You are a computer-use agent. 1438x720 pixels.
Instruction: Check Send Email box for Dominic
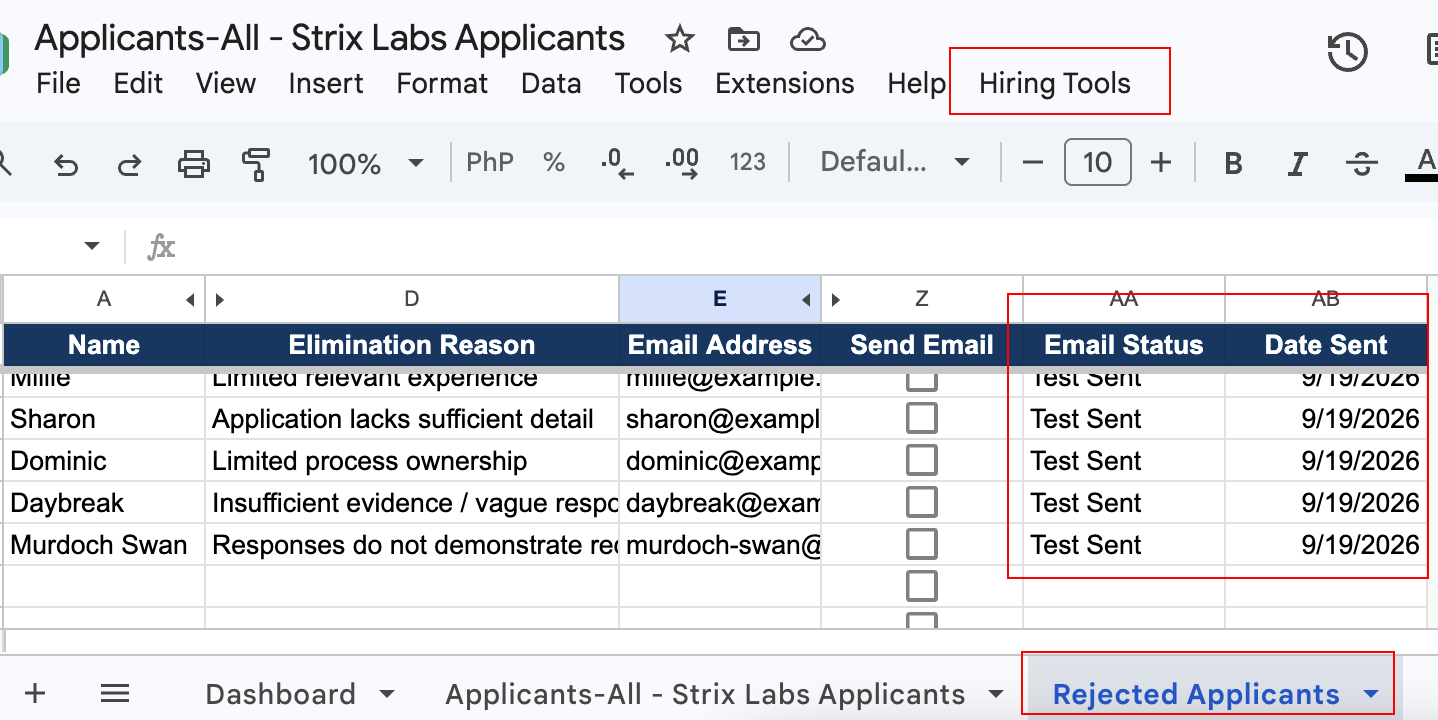click(921, 460)
